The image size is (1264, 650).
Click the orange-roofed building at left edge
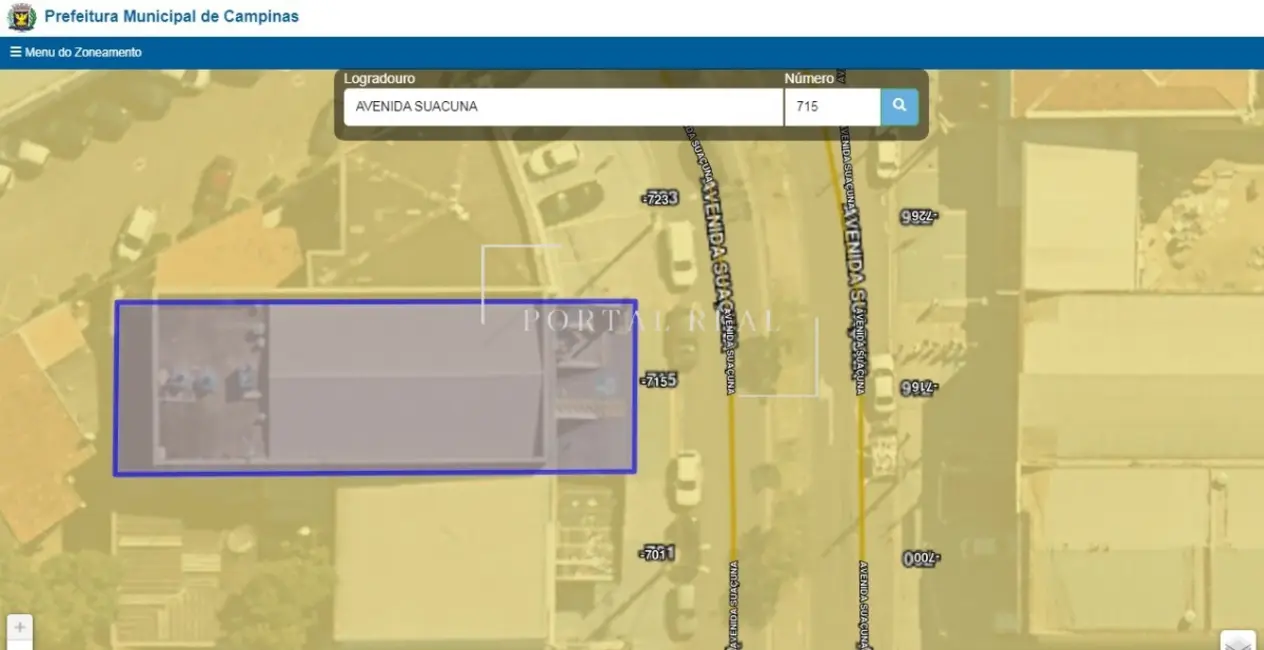point(40,430)
